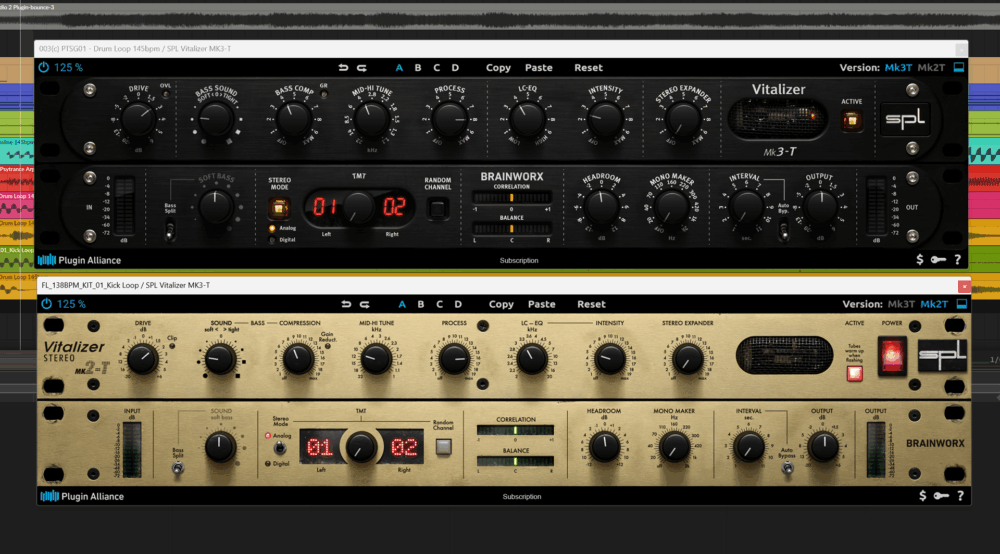Toggle Mk3-T orange Active button

[851, 120]
